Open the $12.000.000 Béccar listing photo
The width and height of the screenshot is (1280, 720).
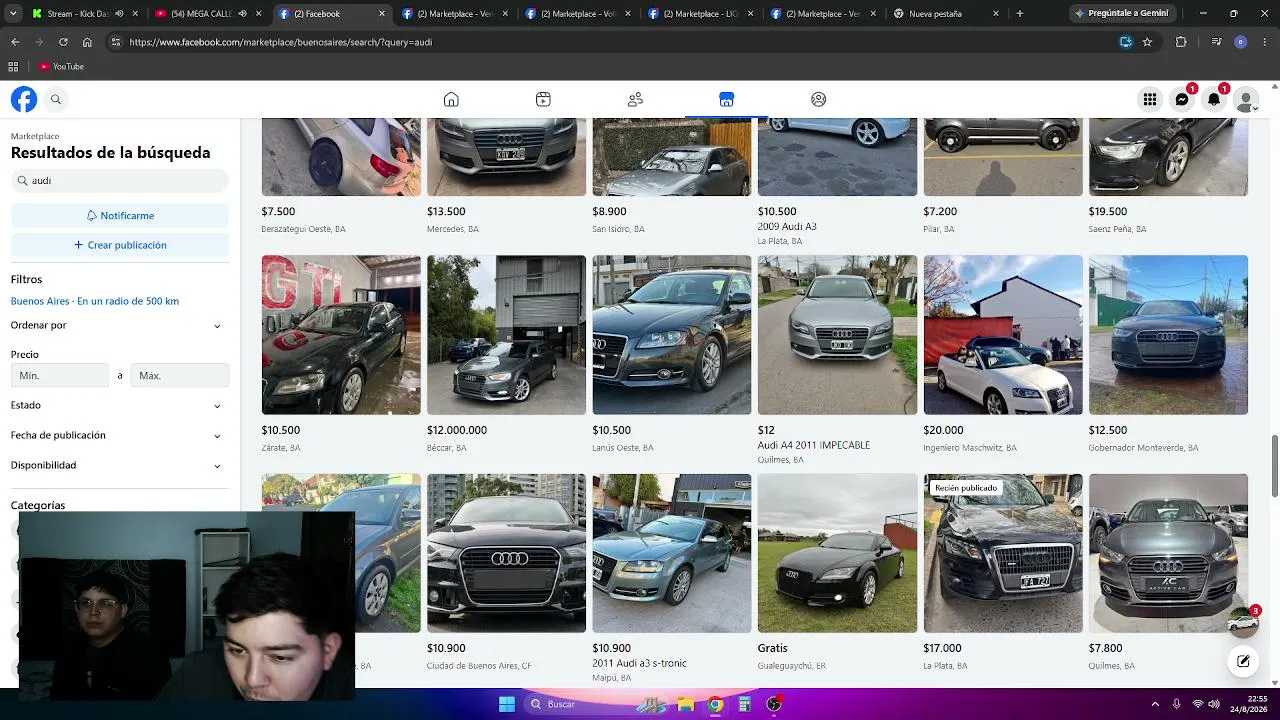coord(507,335)
